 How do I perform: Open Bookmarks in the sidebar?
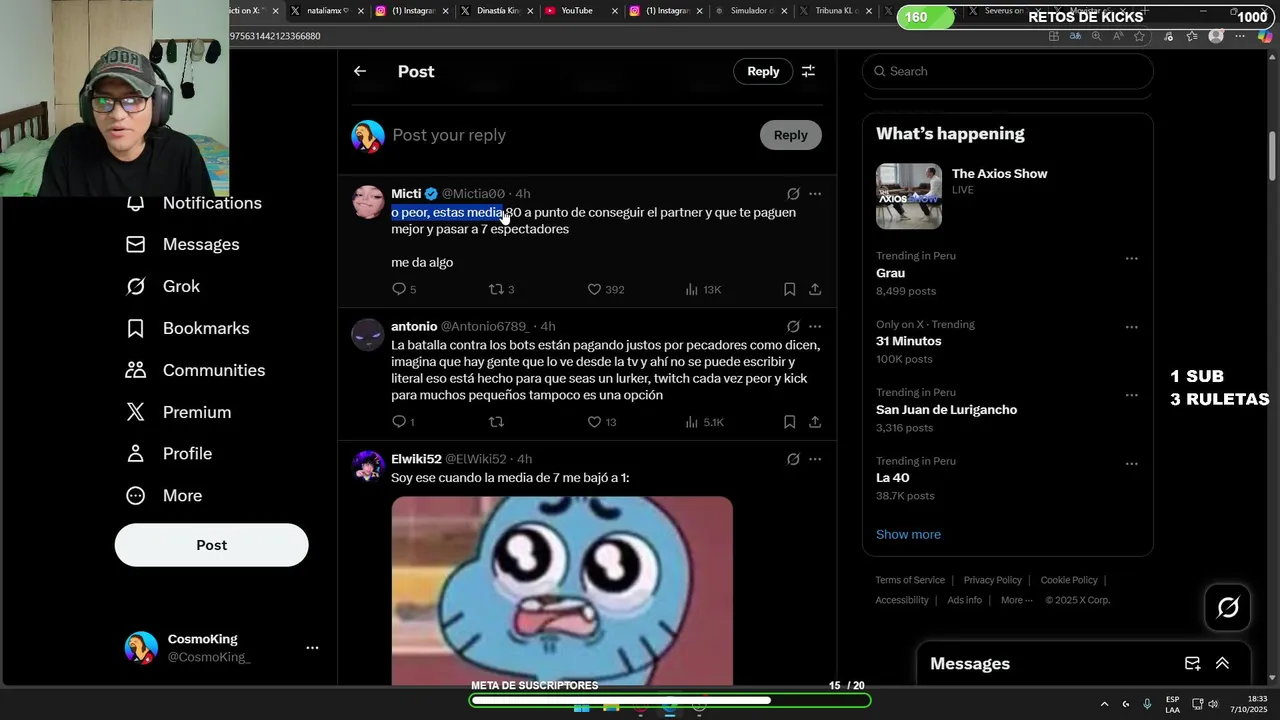click(x=188, y=328)
